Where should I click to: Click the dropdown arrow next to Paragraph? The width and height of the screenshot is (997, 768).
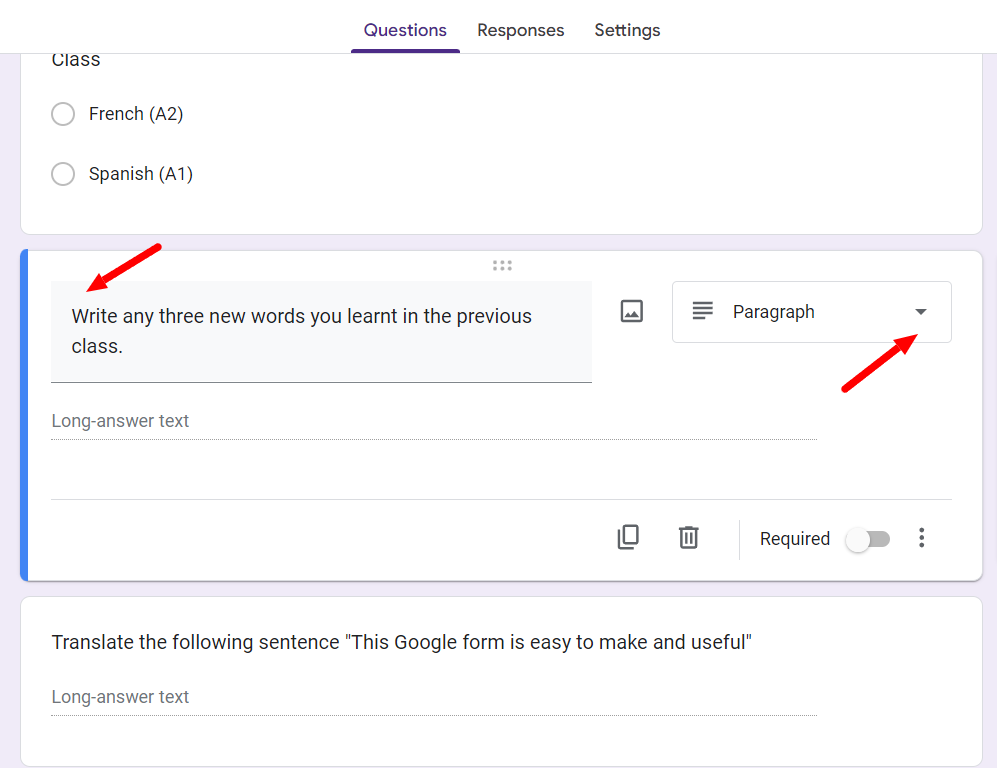[921, 312]
